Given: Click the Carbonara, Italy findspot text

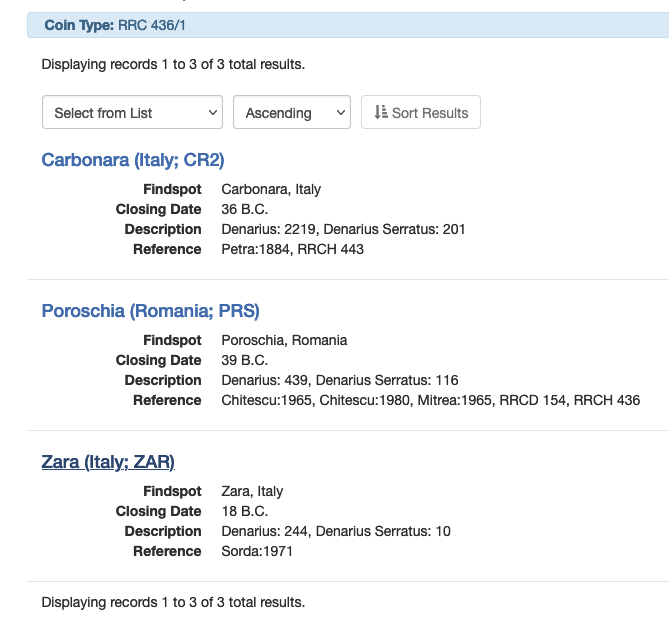Looking at the screenshot, I should [x=270, y=189].
